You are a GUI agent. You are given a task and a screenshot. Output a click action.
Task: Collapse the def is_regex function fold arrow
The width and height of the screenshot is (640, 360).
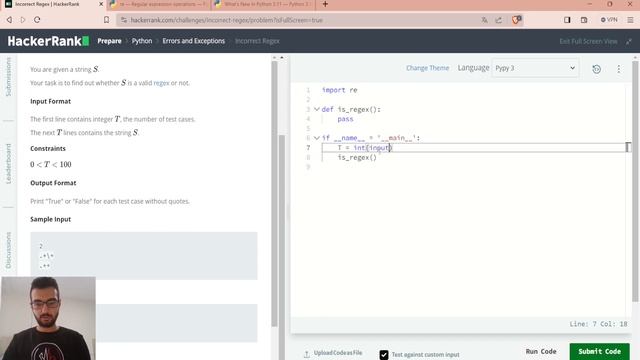coord(317,109)
